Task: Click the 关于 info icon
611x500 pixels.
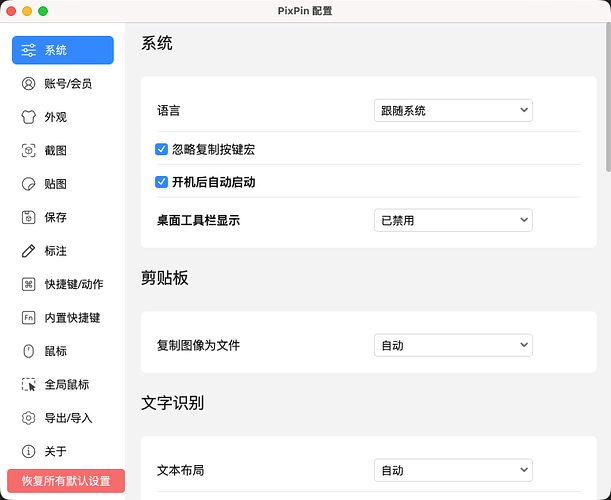Action: (x=28, y=451)
